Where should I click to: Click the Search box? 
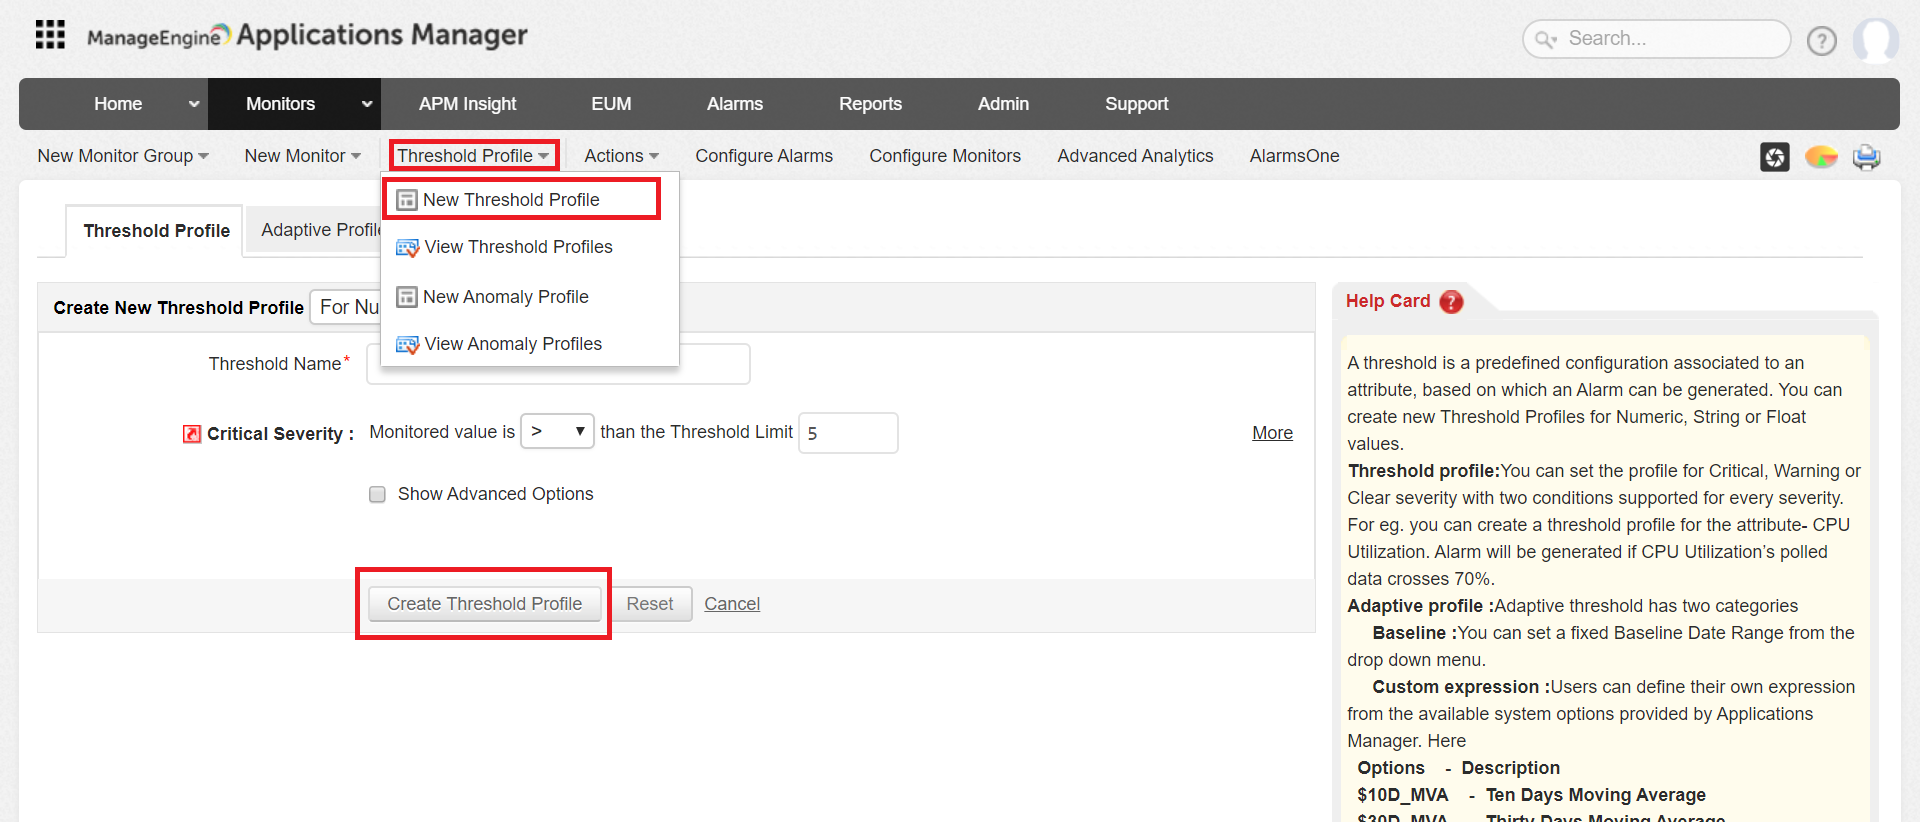click(x=1656, y=39)
